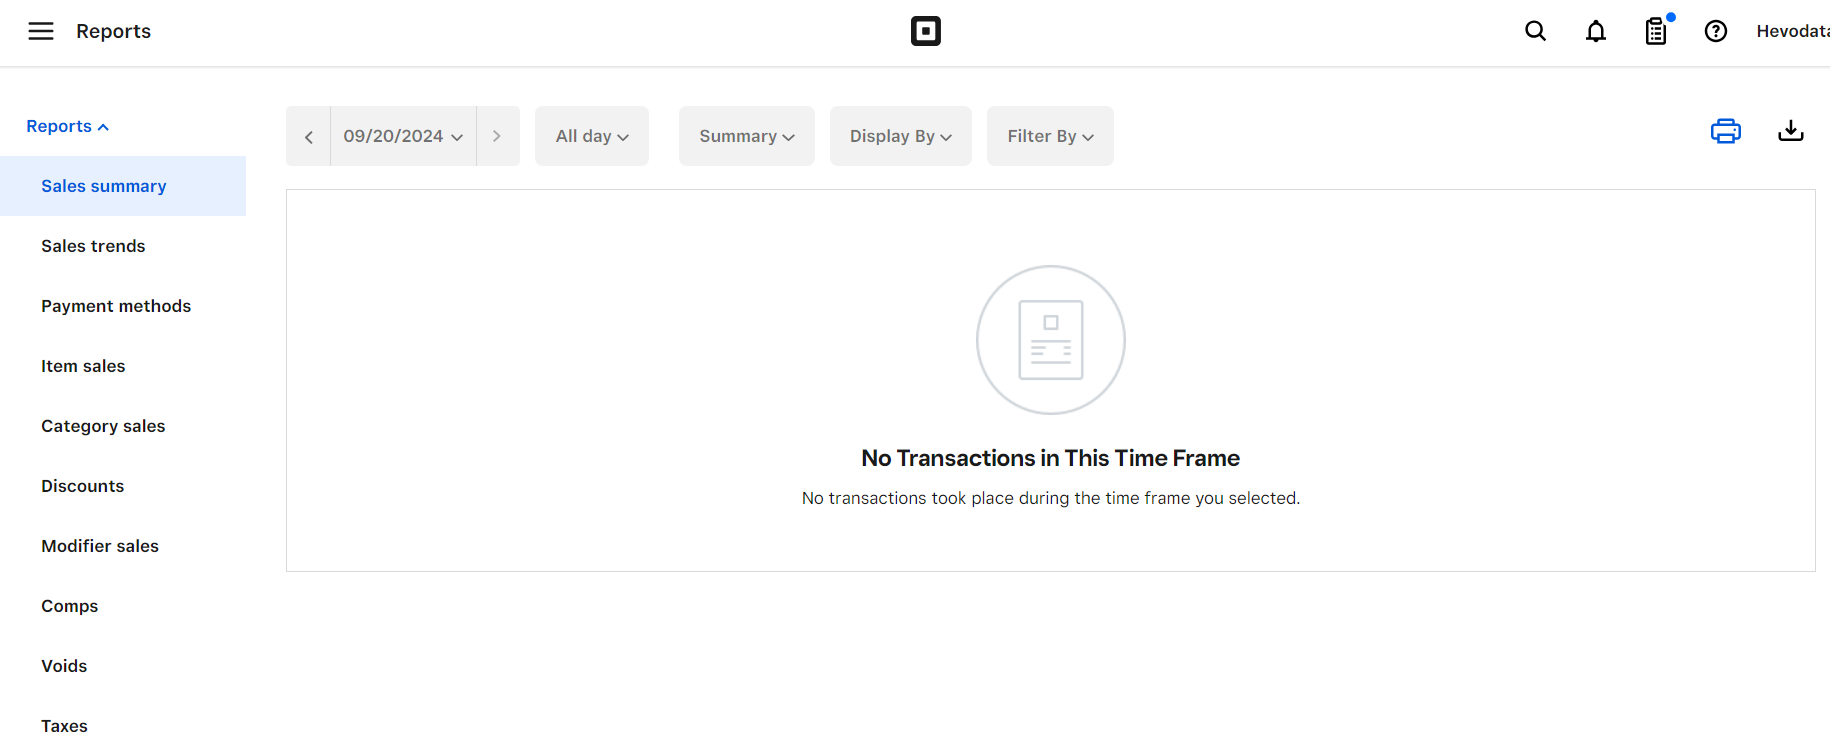Download the report with export icon
This screenshot has height=732, width=1830.
[x=1791, y=131]
